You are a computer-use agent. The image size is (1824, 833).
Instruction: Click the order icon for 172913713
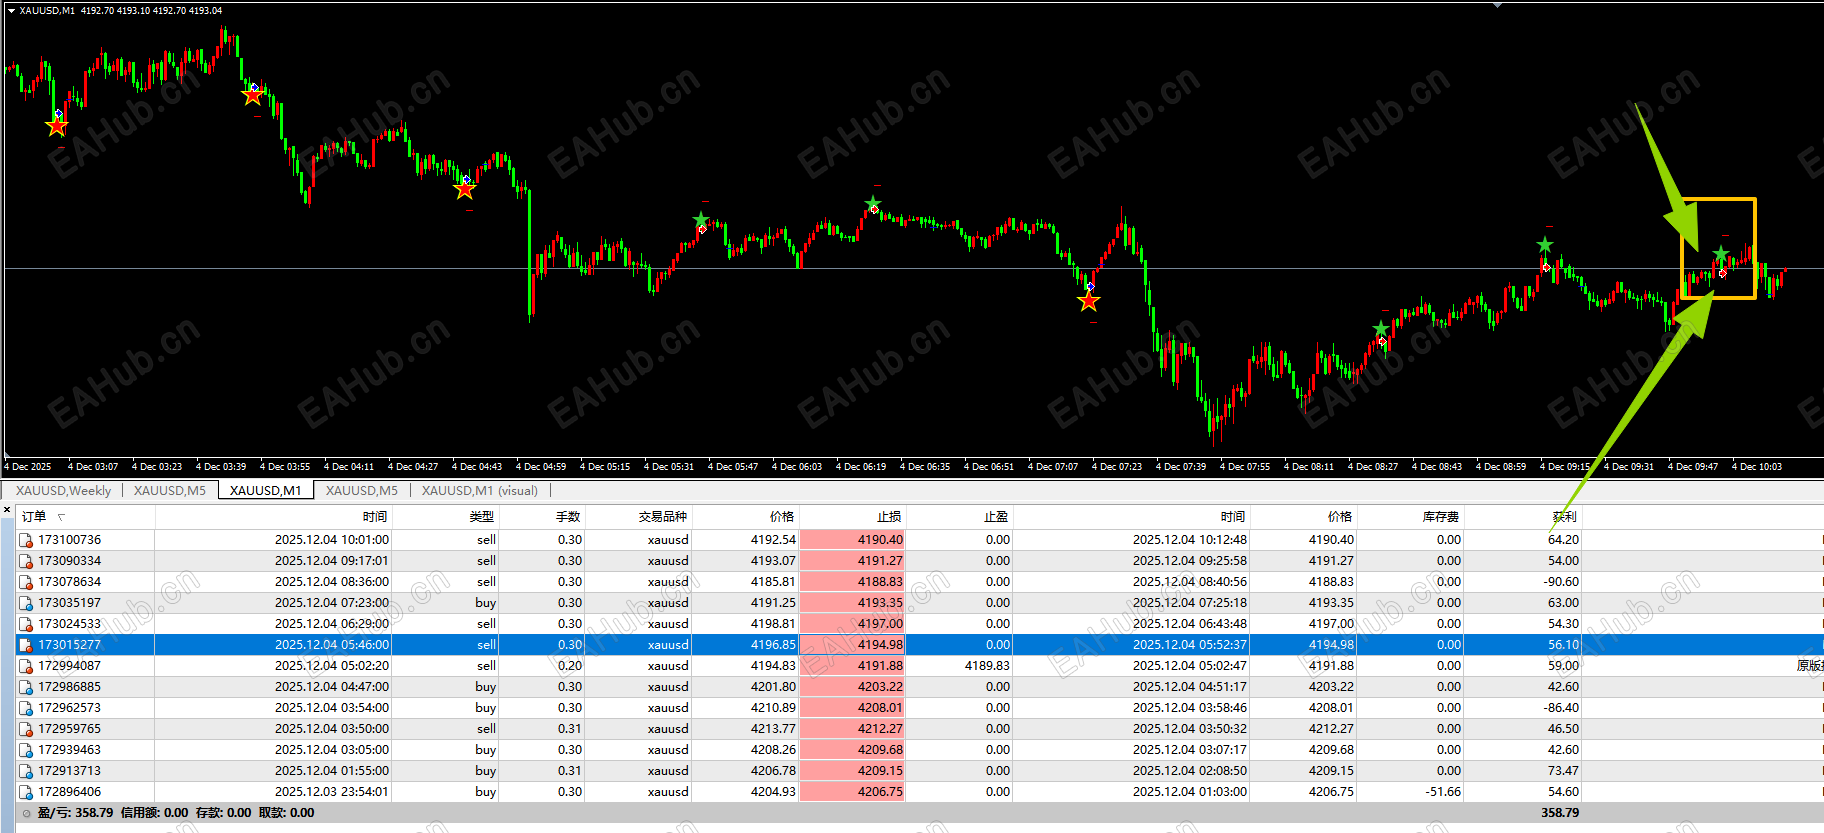[x=26, y=771]
